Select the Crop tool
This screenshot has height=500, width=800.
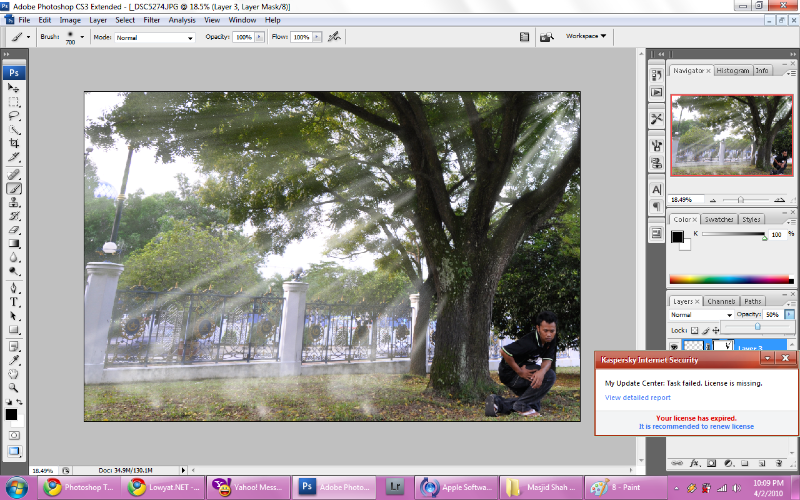pyautogui.click(x=15, y=144)
